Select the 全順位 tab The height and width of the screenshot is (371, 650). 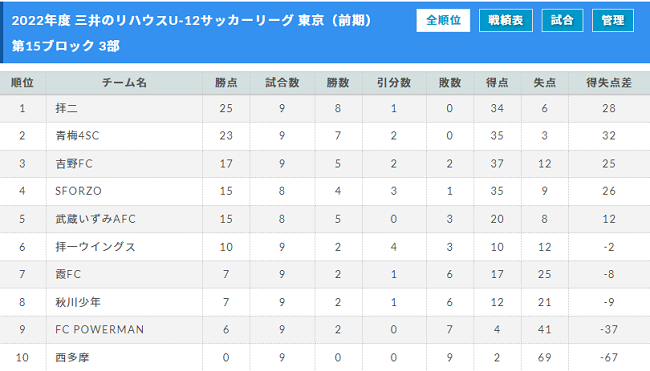click(x=443, y=20)
